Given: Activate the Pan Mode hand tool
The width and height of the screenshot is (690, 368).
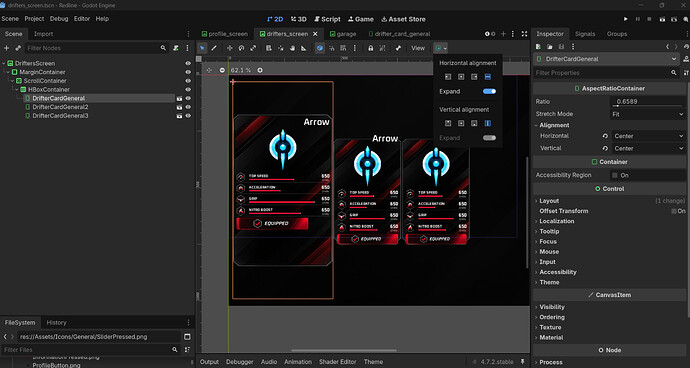Looking at the screenshot, I should 292,48.
